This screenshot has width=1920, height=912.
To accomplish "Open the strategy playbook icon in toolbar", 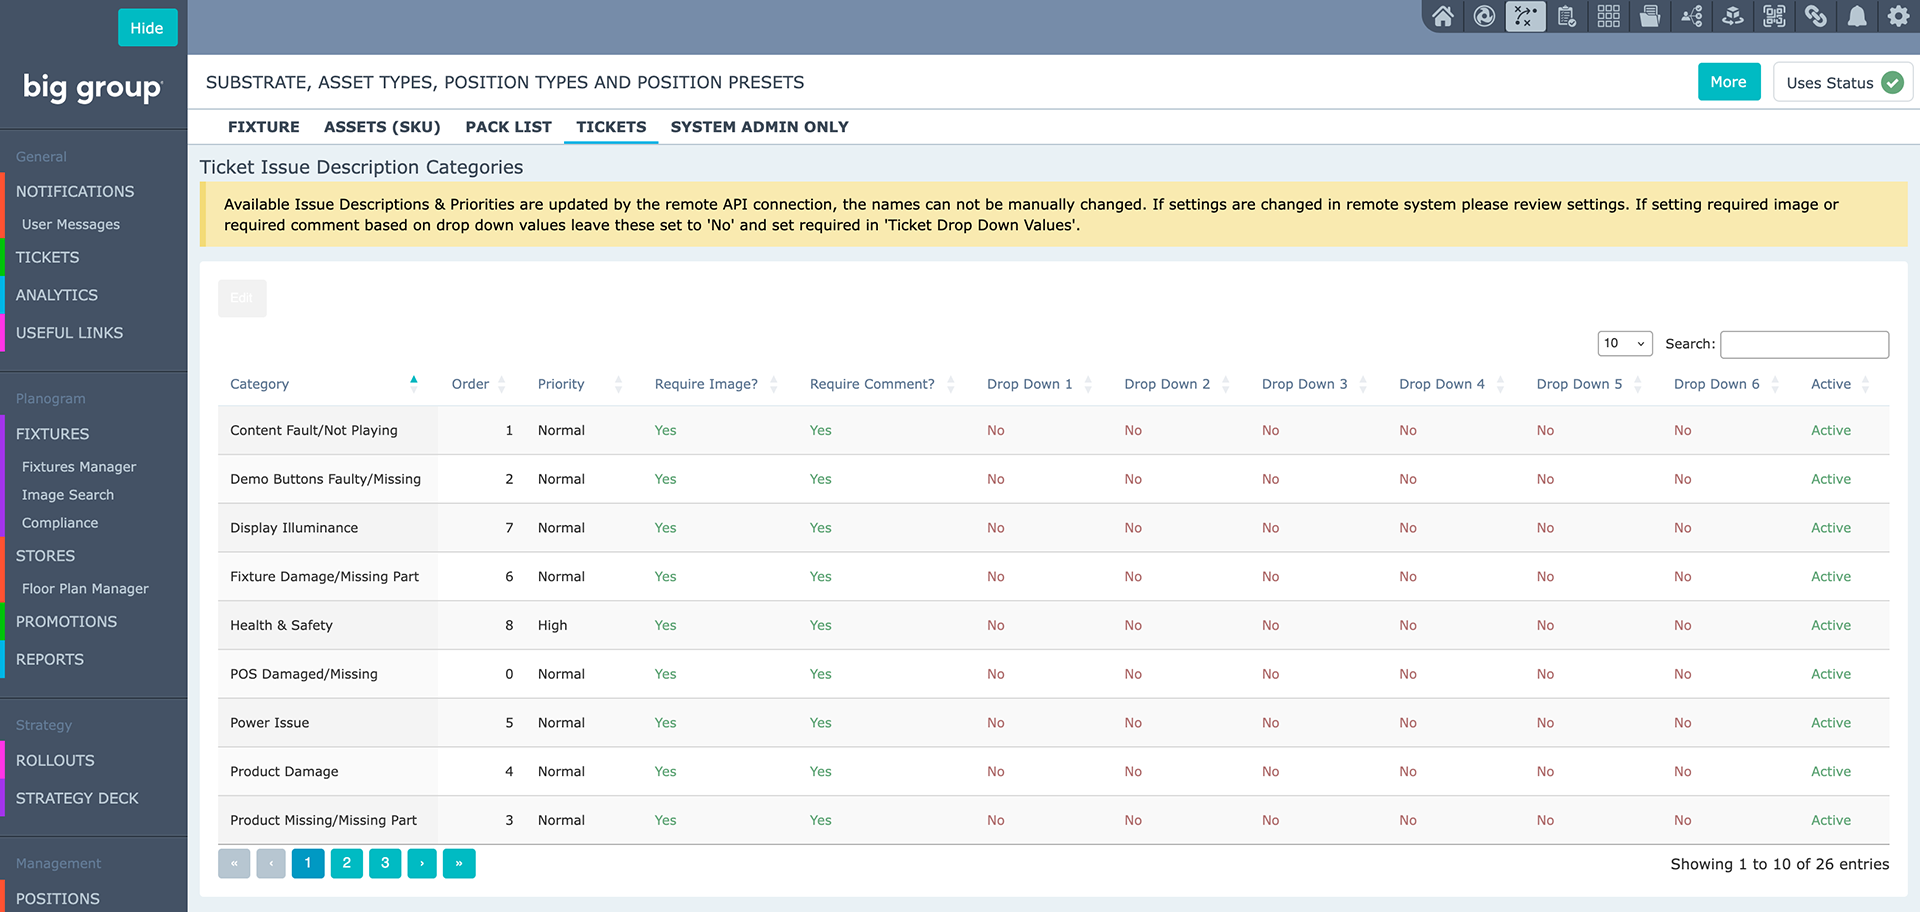I will (x=1525, y=16).
